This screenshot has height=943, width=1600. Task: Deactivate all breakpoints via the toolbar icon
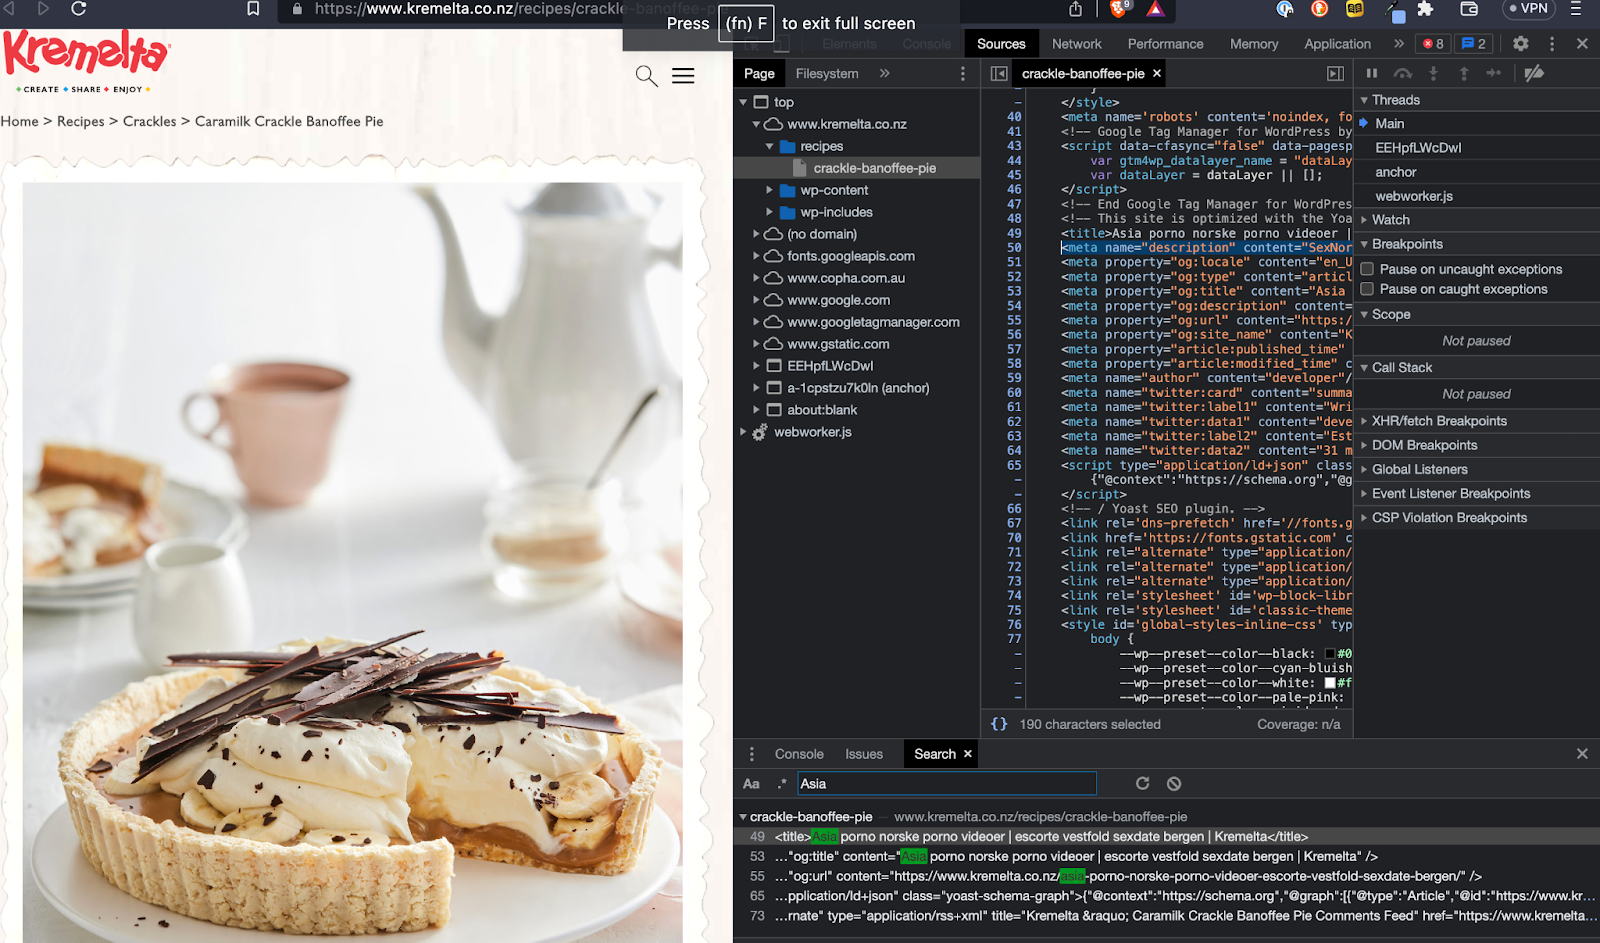pos(1537,73)
